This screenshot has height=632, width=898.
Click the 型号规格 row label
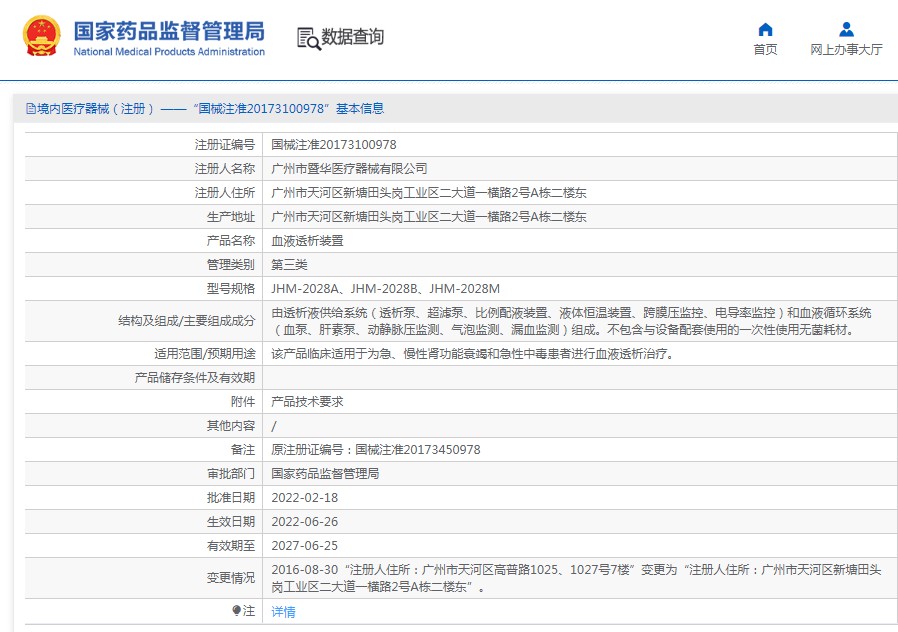click(231, 289)
